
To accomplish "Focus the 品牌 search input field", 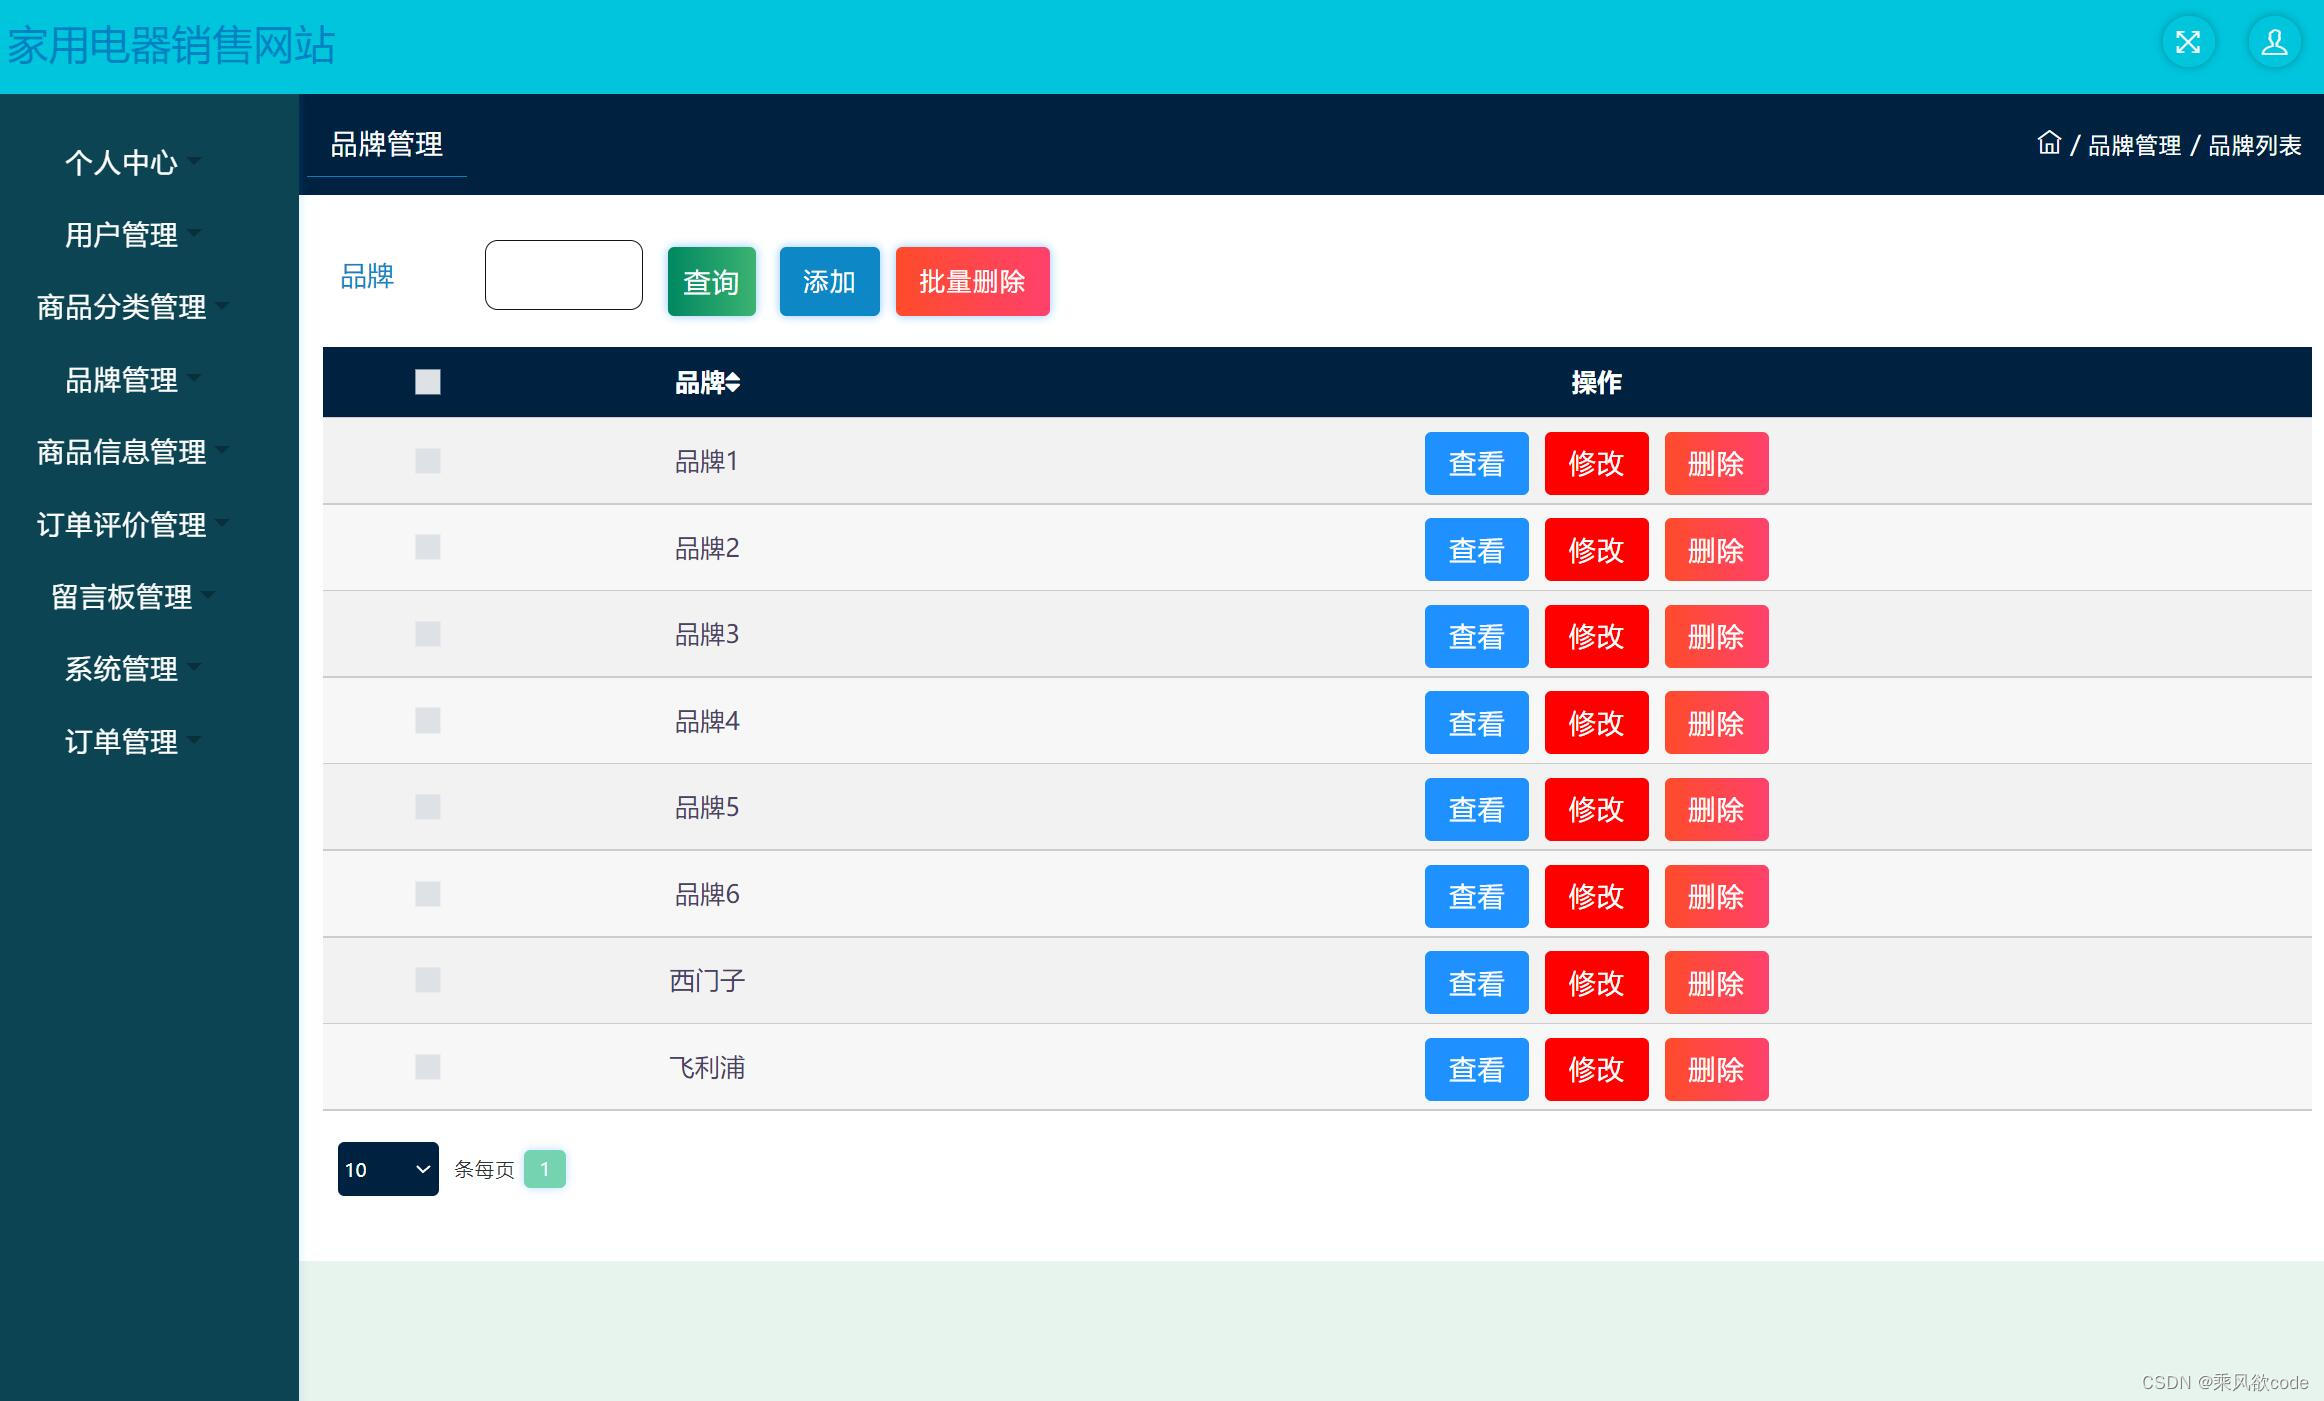I will pos(563,275).
